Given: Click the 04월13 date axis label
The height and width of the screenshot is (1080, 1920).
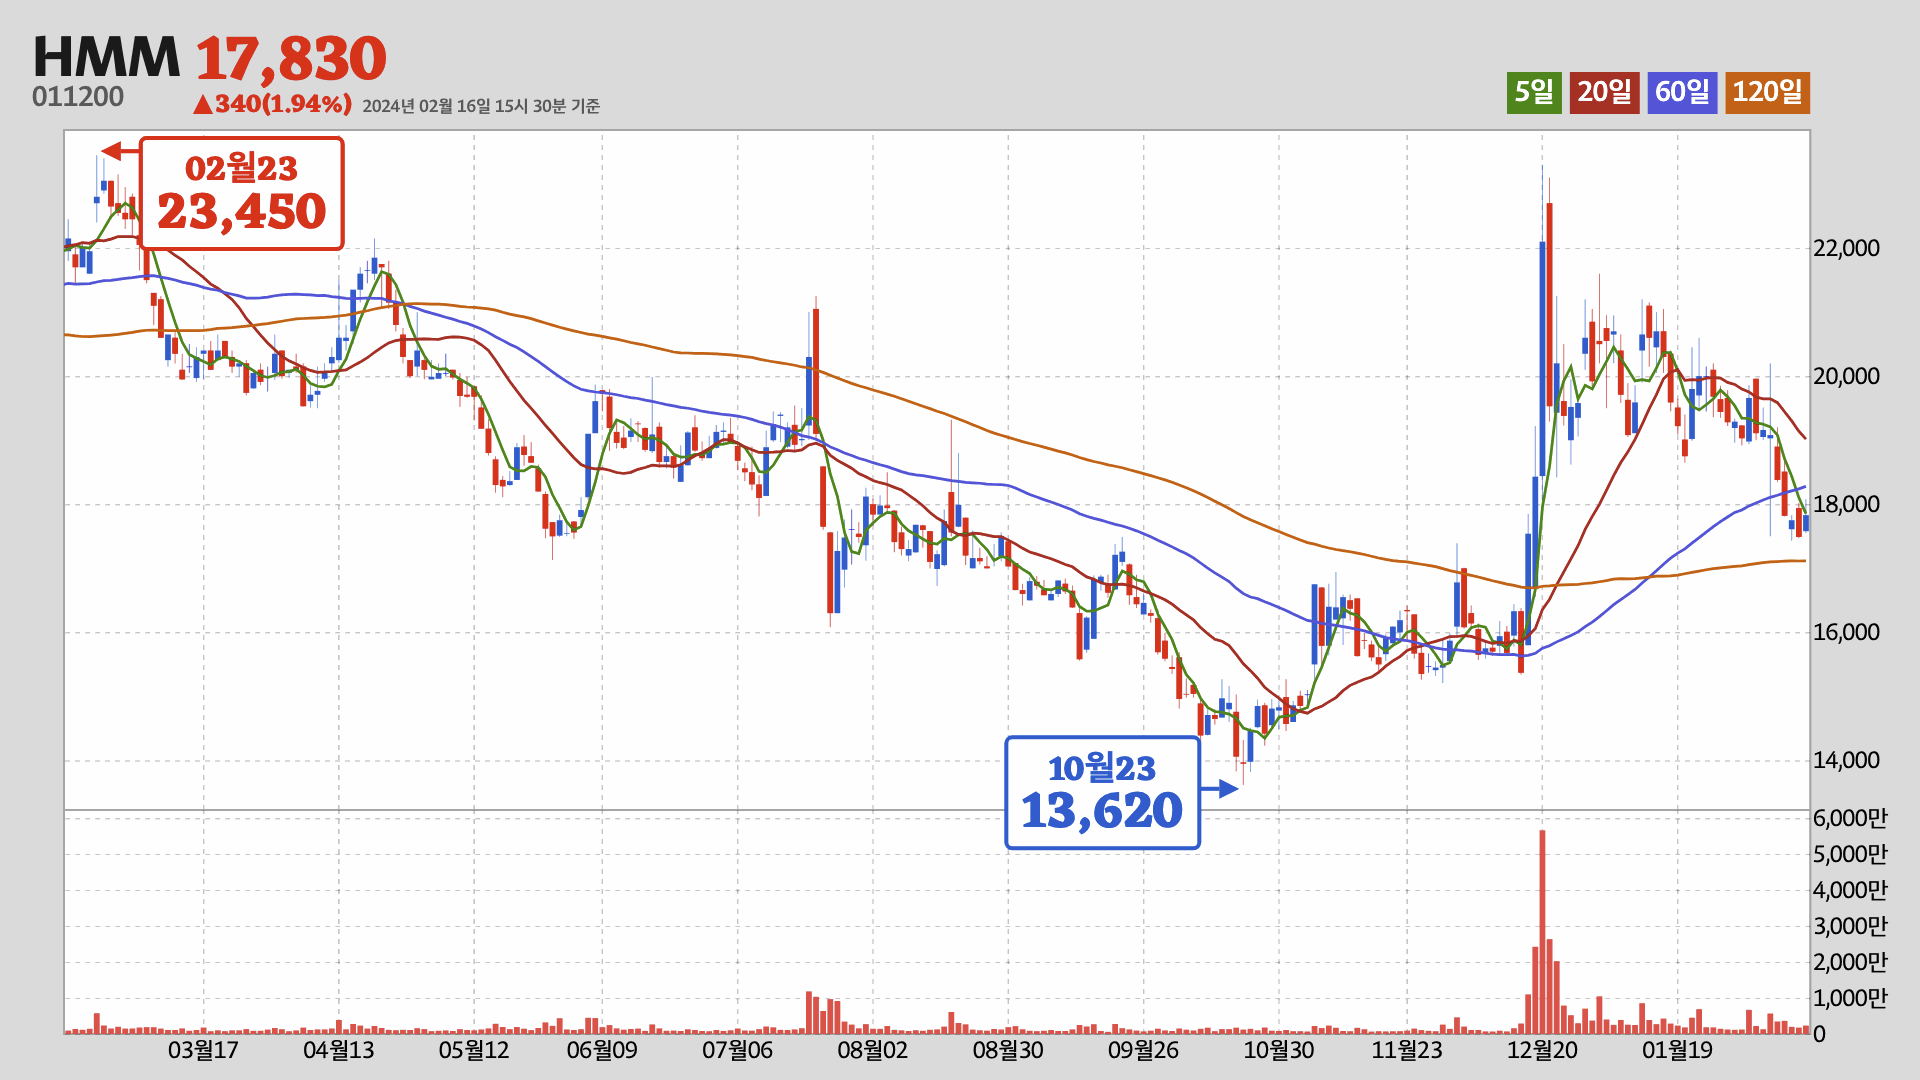Looking at the screenshot, I should point(338,1050).
